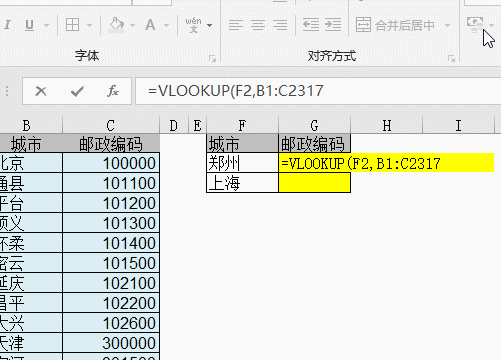Viewport: 501px width, 360px height.
Task: Select the 密云 city cell
Action: click(31, 263)
